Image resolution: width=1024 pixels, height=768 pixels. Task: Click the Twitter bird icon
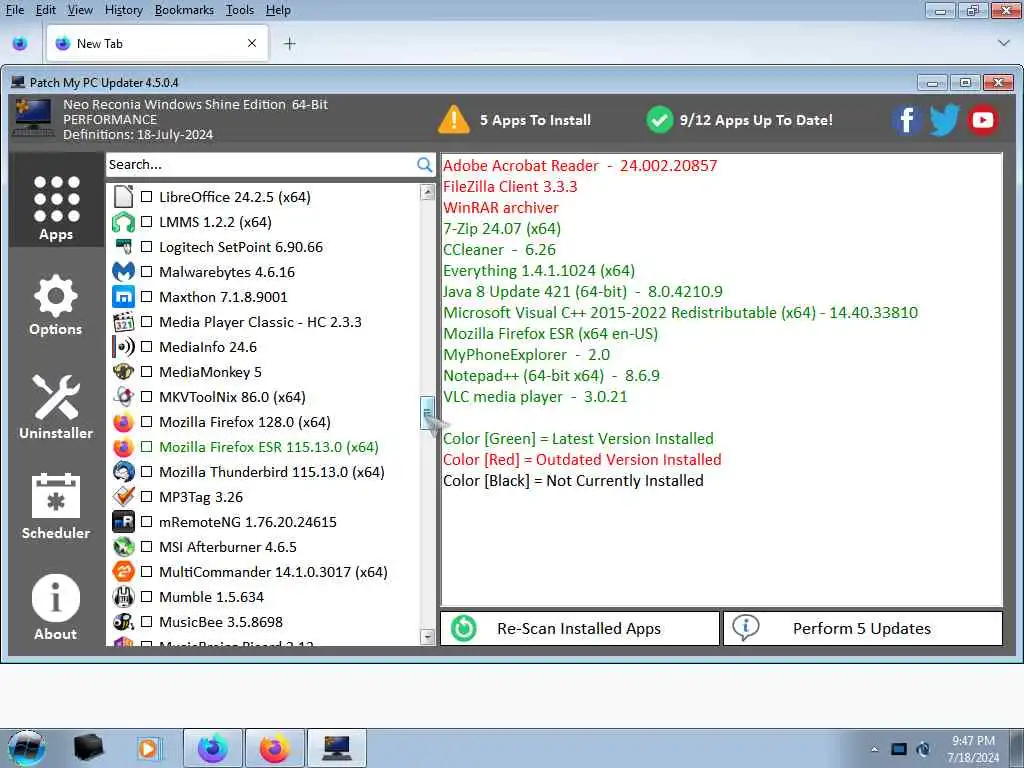(944, 120)
